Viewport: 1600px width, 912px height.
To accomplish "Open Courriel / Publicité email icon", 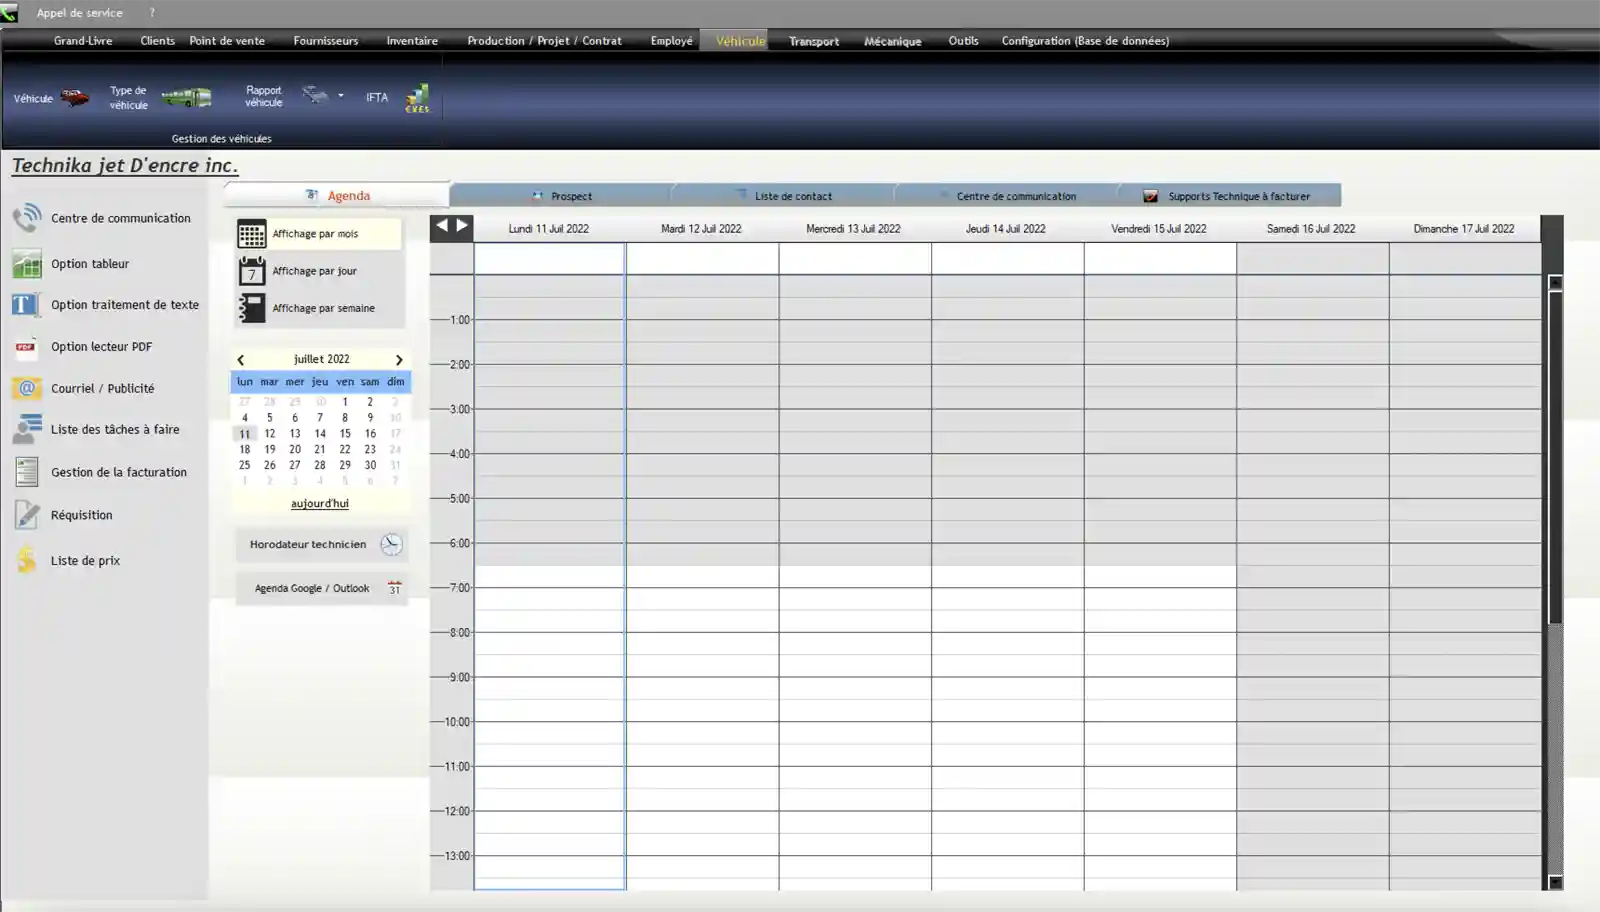I will [27, 388].
